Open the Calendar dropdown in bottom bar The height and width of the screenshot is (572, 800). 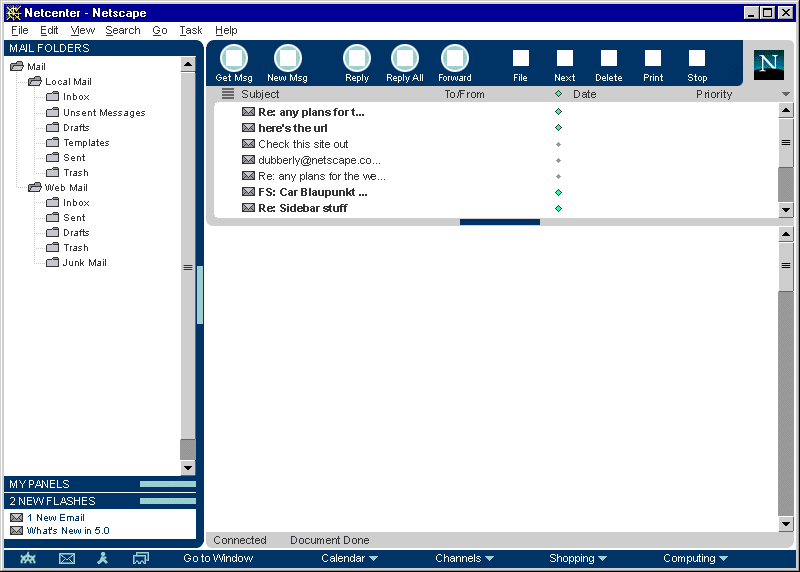tap(349, 558)
